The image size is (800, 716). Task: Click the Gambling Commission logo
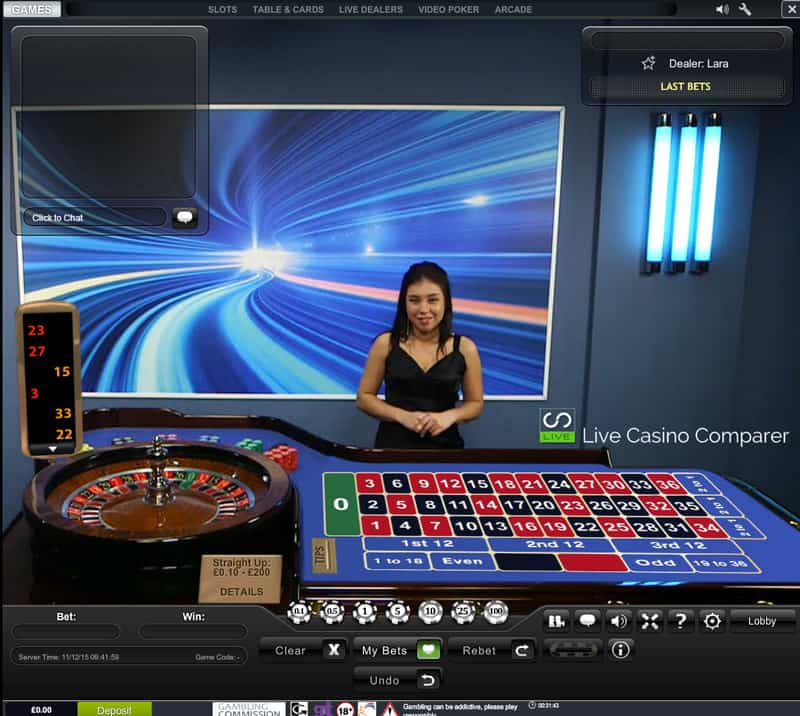pyautogui.click(x=249, y=709)
